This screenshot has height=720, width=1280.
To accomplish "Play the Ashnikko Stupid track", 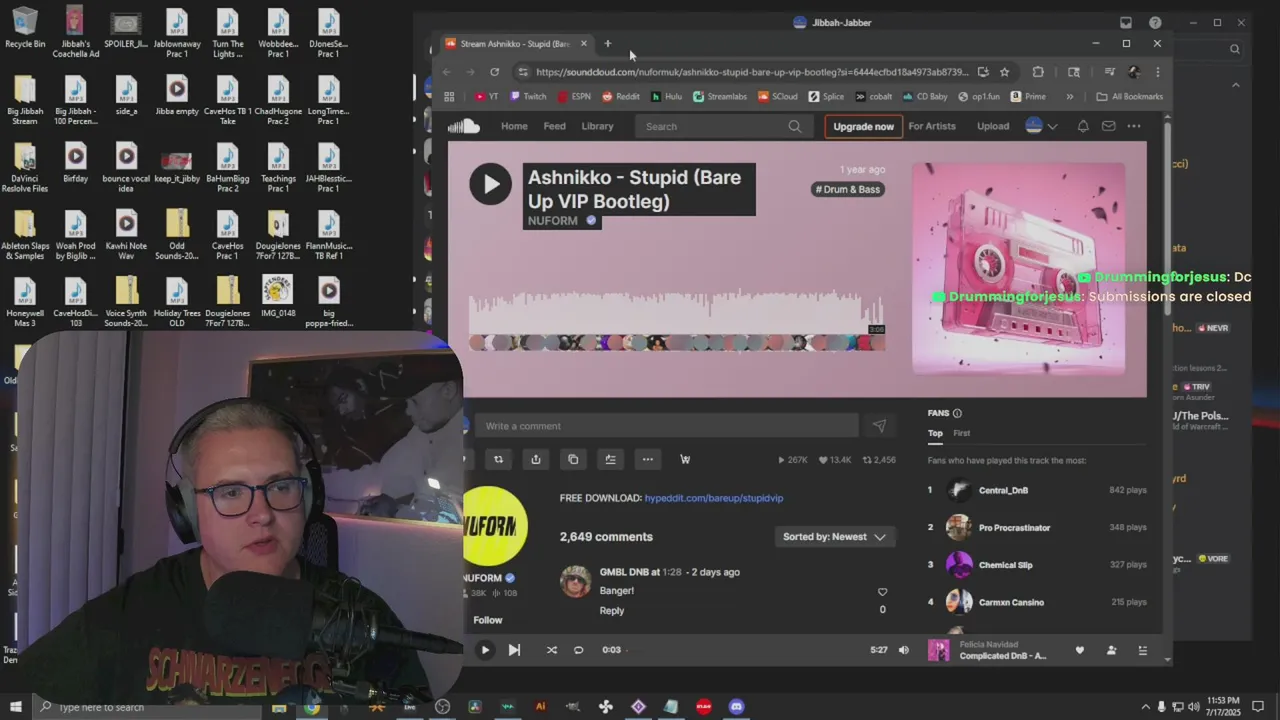I will (490, 184).
